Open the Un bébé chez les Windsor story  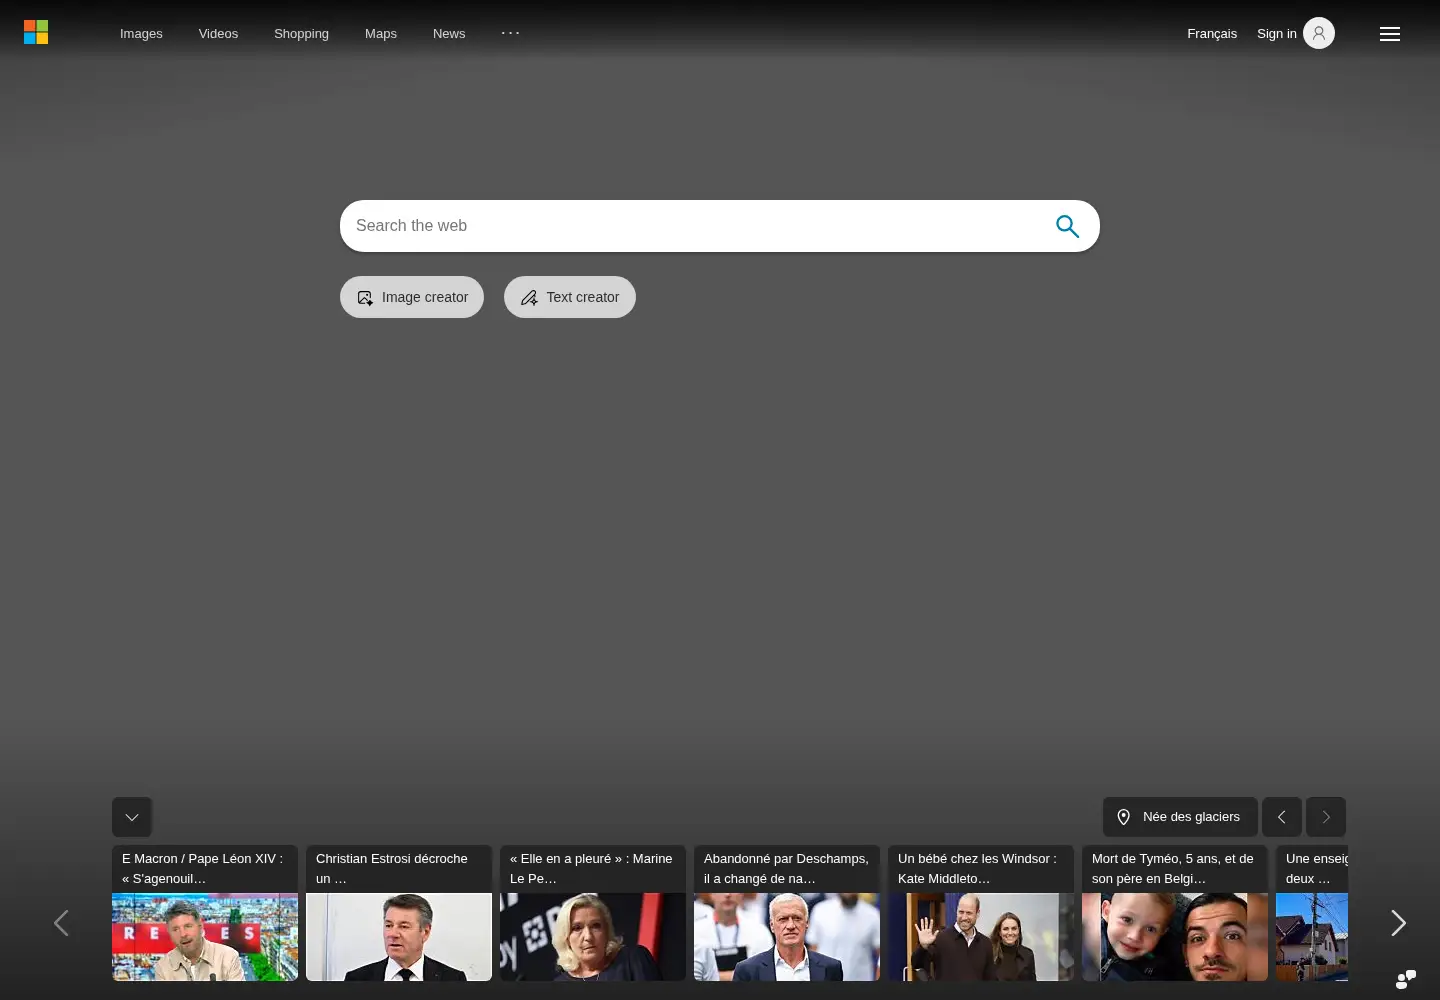[x=981, y=913]
